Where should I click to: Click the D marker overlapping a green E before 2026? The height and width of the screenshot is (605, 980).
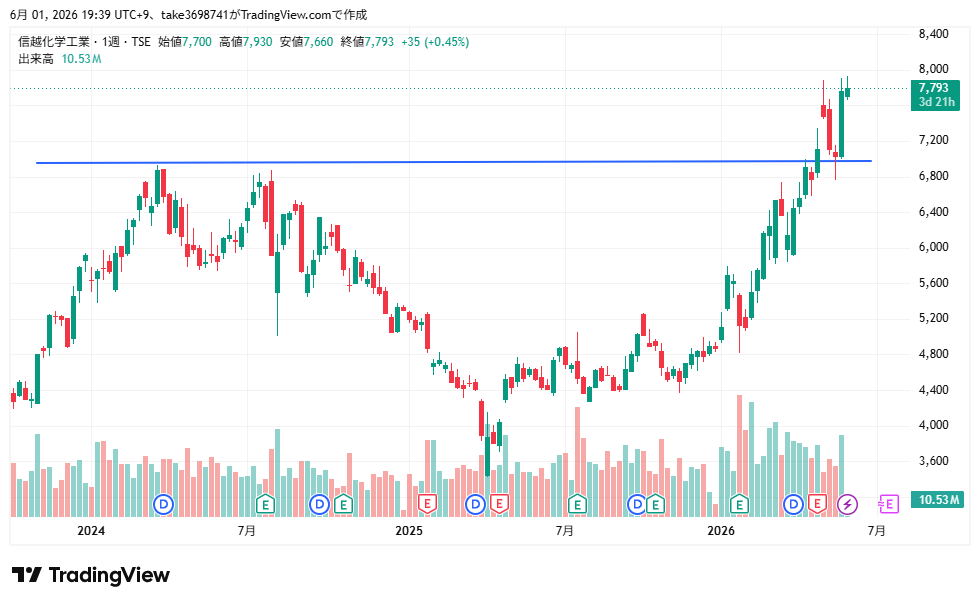coord(636,504)
